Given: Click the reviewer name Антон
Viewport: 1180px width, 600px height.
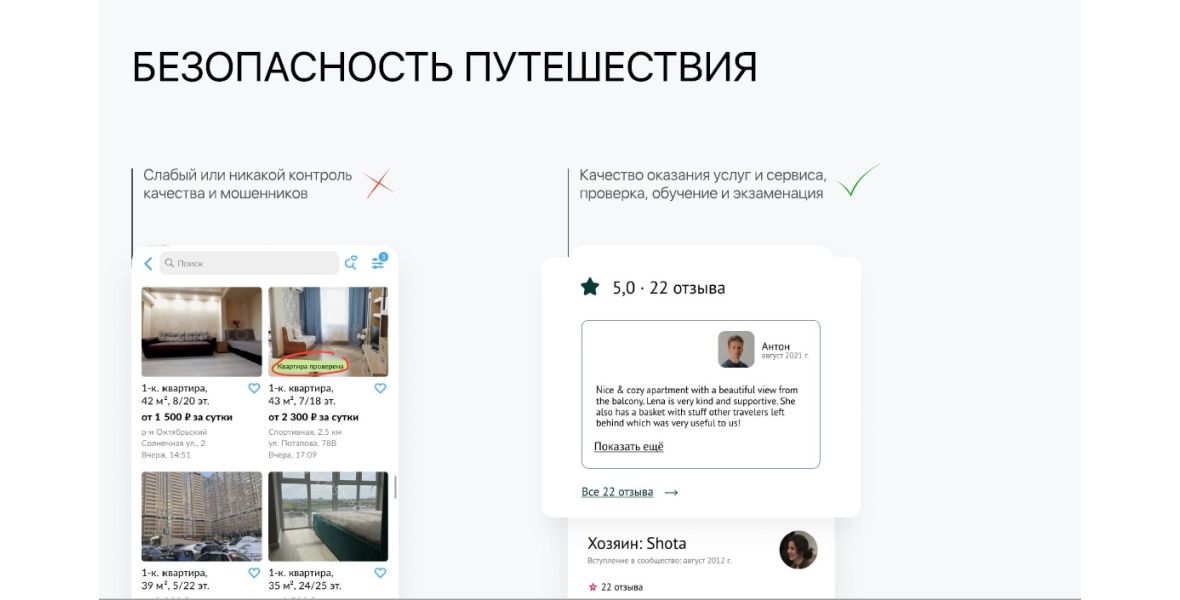Looking at the screenshot, I should coord(776,346).
